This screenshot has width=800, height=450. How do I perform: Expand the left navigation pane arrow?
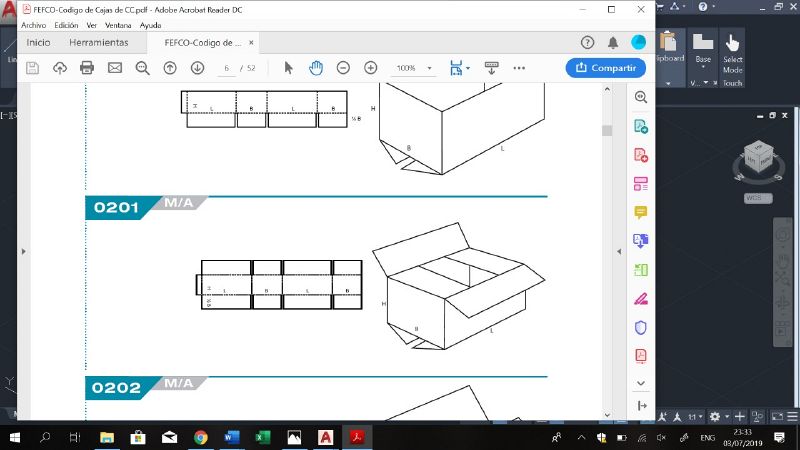click(x=23, y=252)
